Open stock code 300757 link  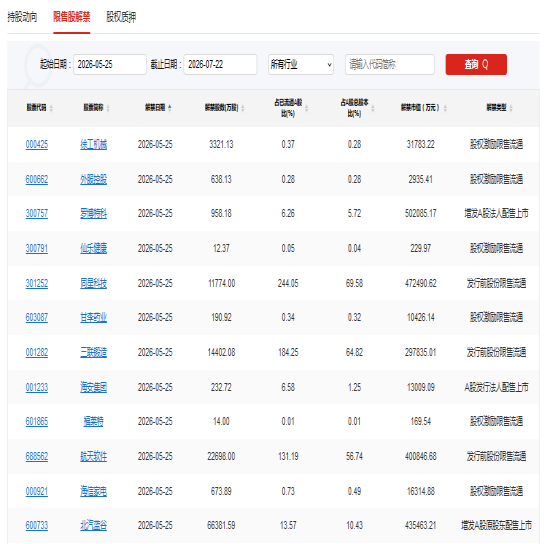coord(37,214)
